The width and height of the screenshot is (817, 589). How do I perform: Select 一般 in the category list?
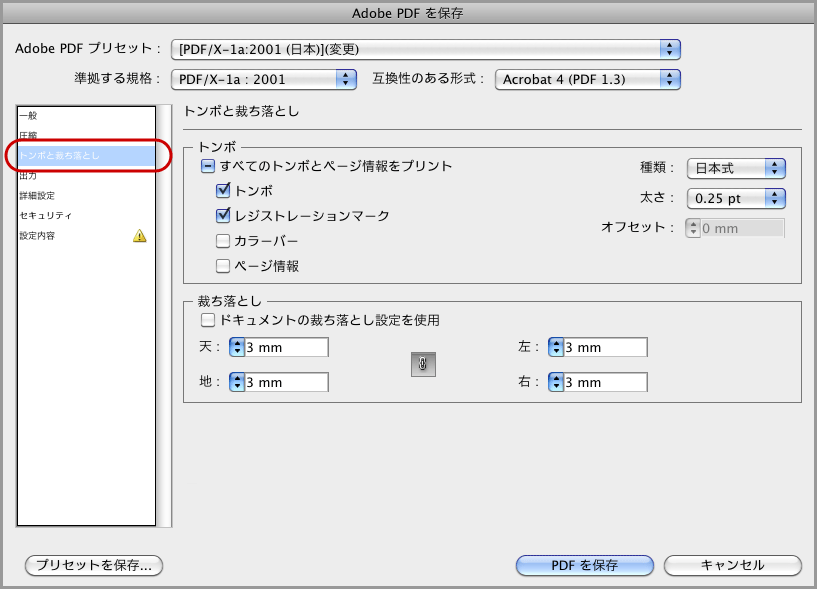pyautogui.click(x=86, y=116)
